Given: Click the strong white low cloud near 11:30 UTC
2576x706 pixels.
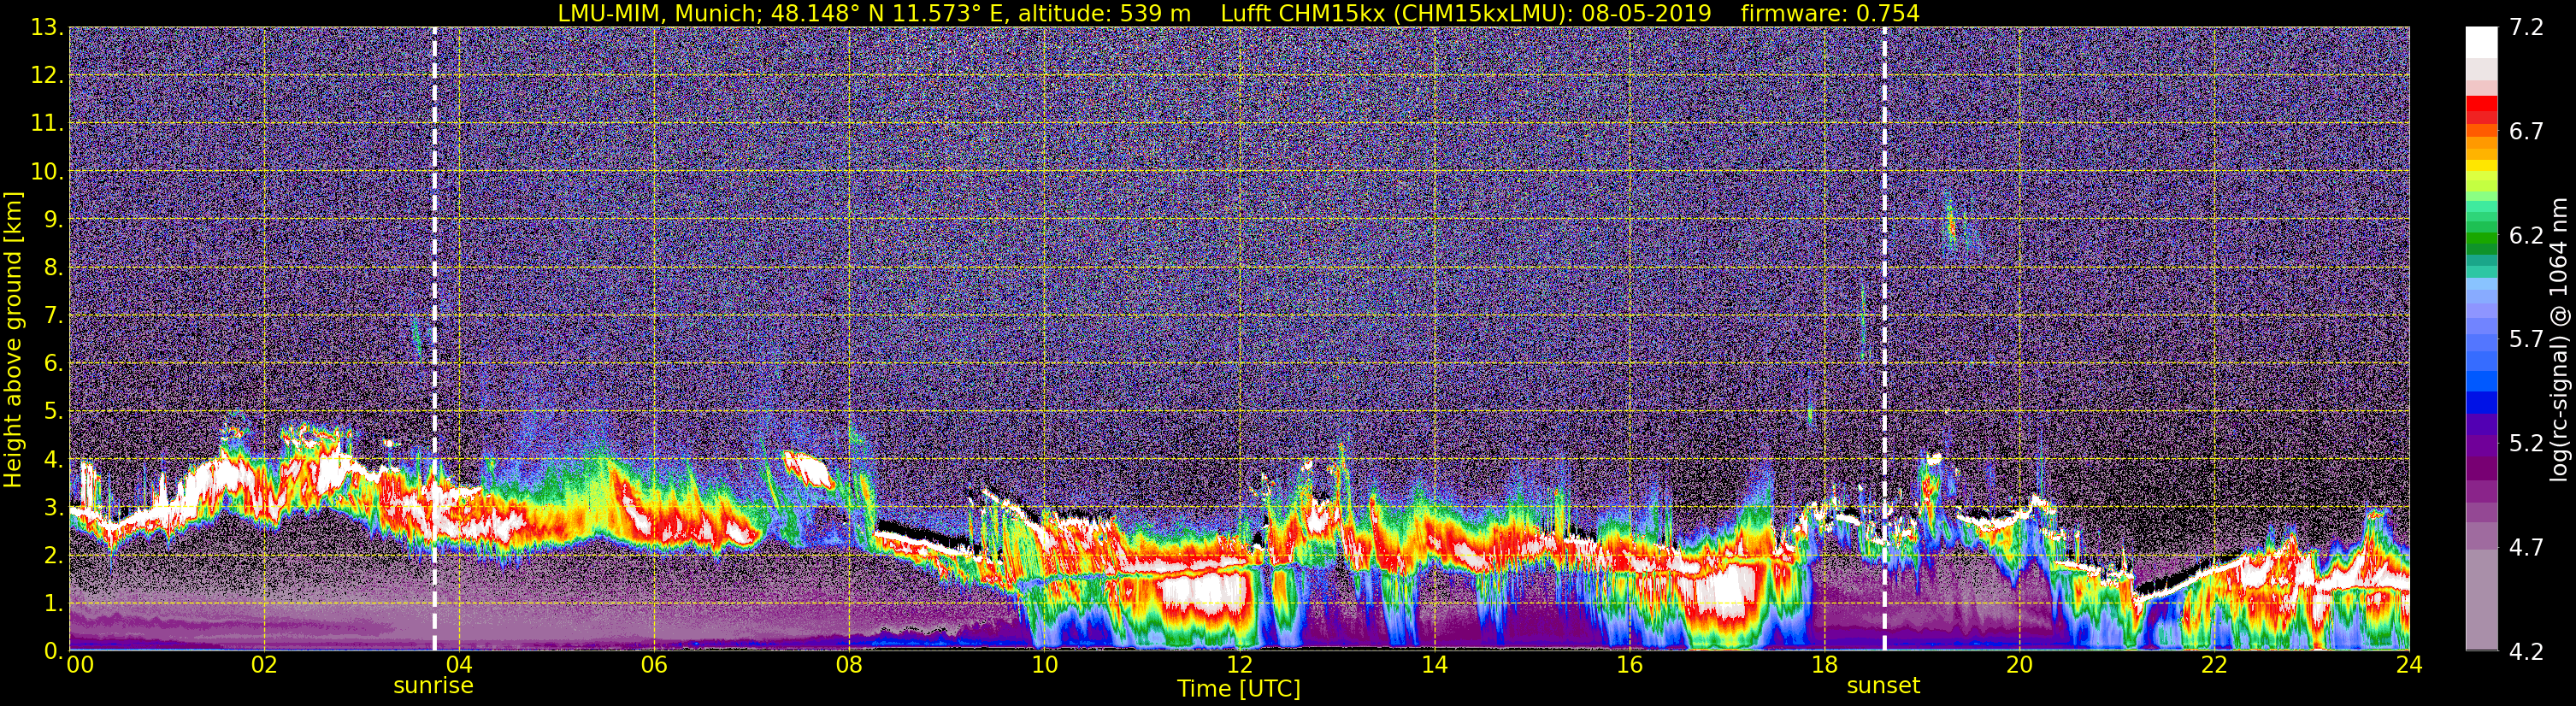Looking at the screenshot, I should tap(1205, 592).
